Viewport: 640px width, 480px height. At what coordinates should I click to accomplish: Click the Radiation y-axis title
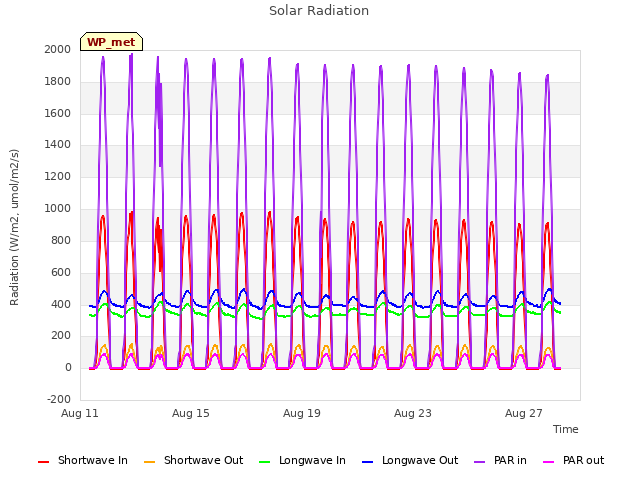point(14,227)
